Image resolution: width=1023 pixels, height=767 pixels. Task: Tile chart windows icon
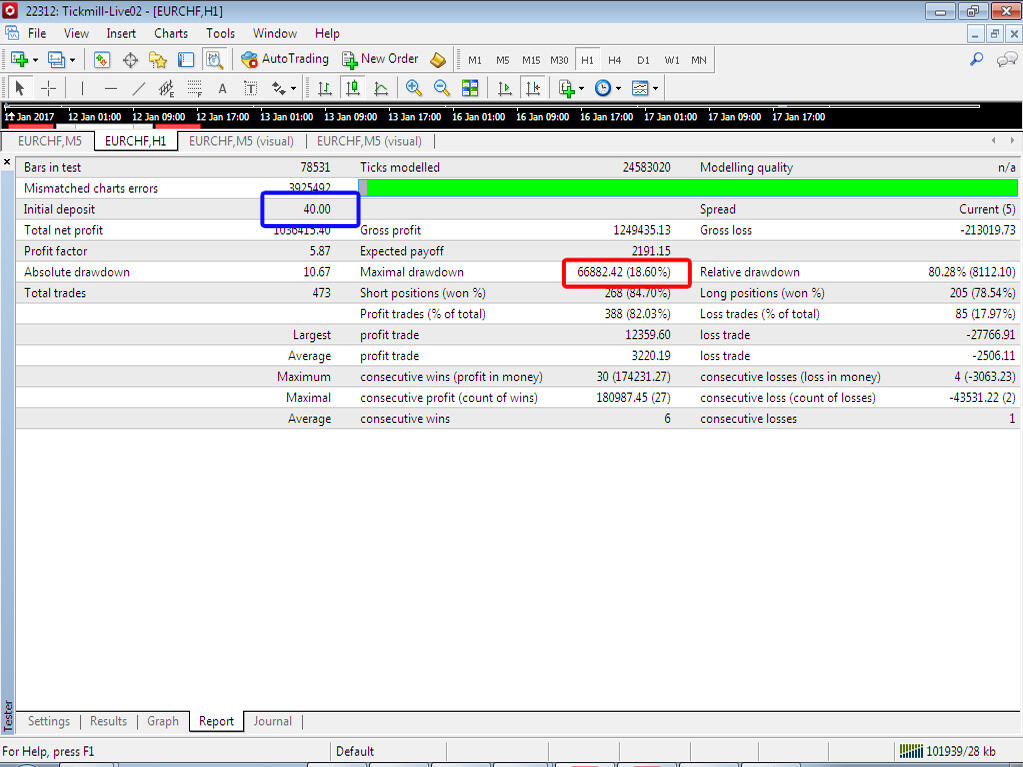point(470,88)
